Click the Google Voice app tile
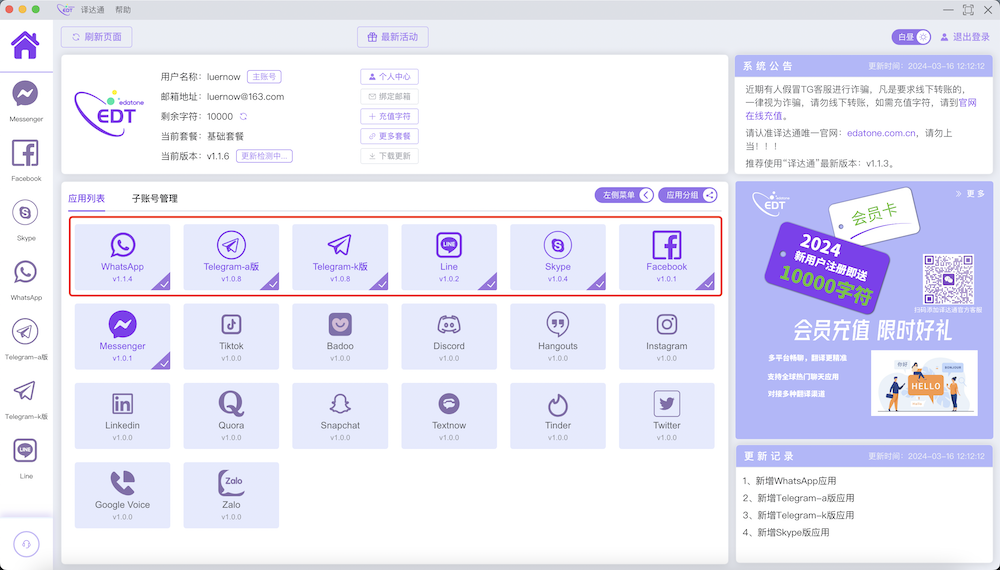Screen dimensions: 1000x570 click(x=122, y=494)
